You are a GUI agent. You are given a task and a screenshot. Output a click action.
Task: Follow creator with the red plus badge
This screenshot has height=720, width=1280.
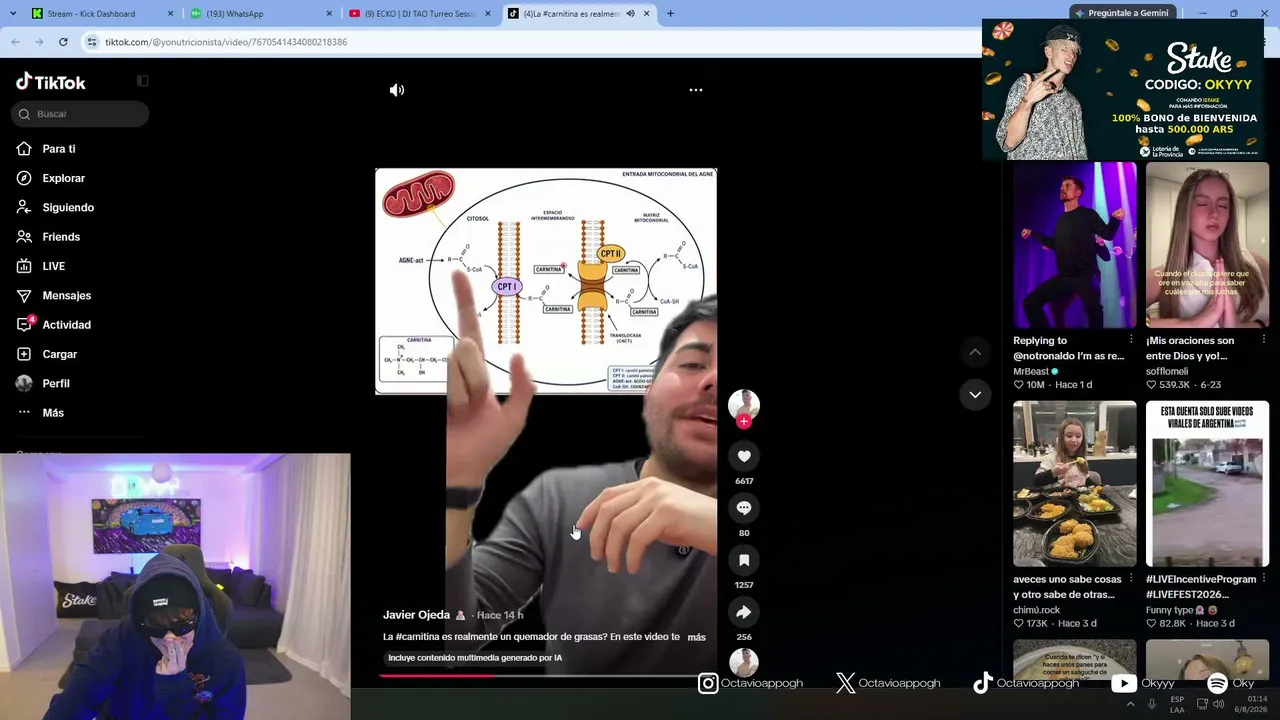point(744,422)
